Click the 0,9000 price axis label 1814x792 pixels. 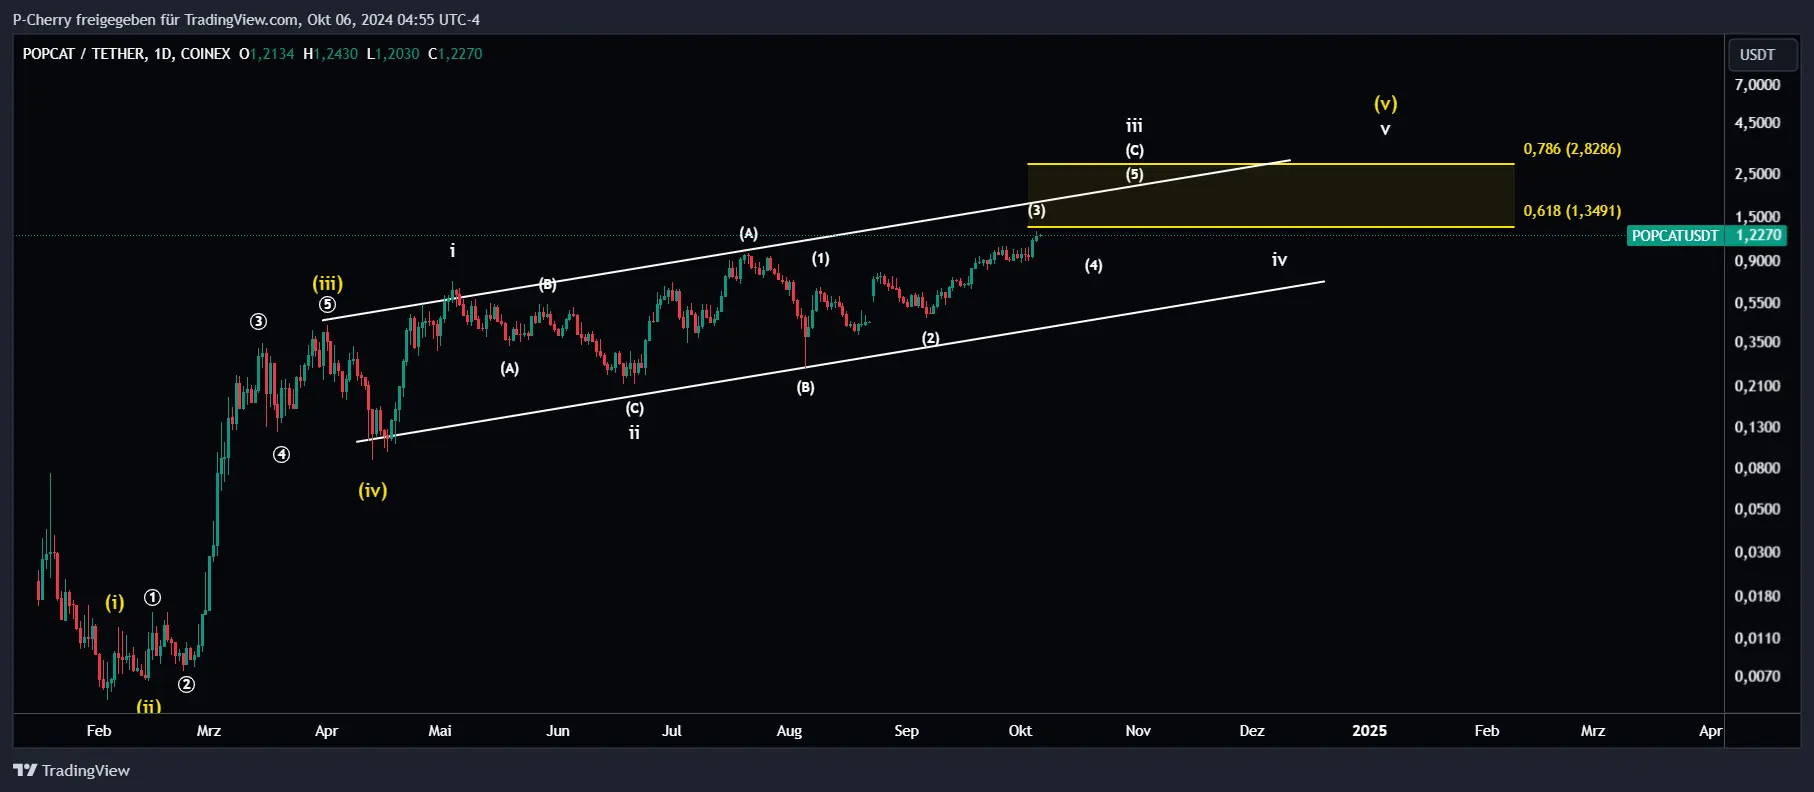(1757, 261)
